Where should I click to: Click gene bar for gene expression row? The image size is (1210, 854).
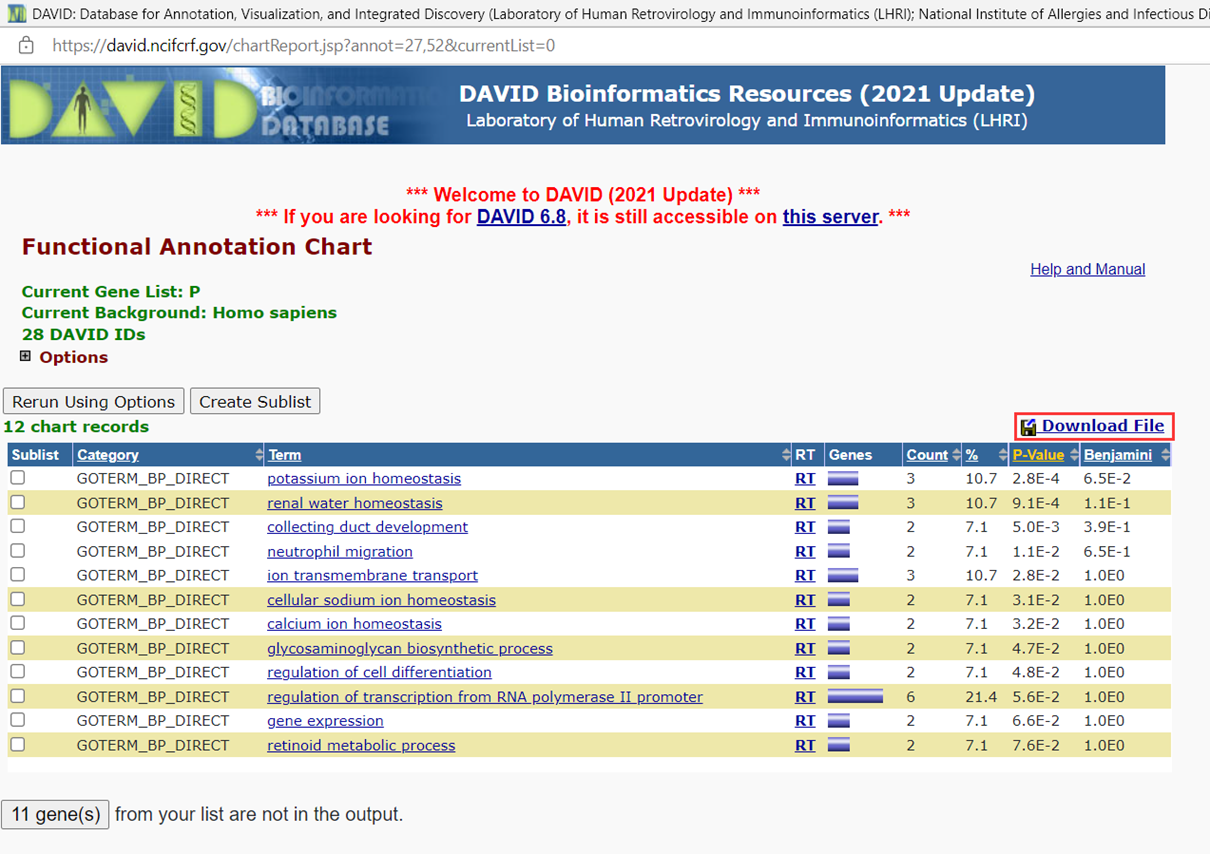coord(838,721)
